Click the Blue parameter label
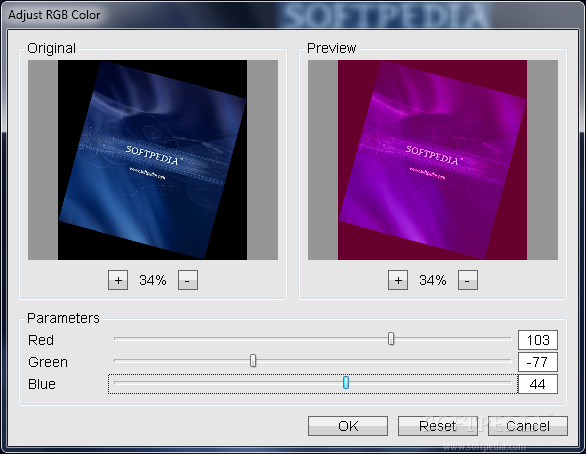The image size is (586, 454). tap(42, 384)
